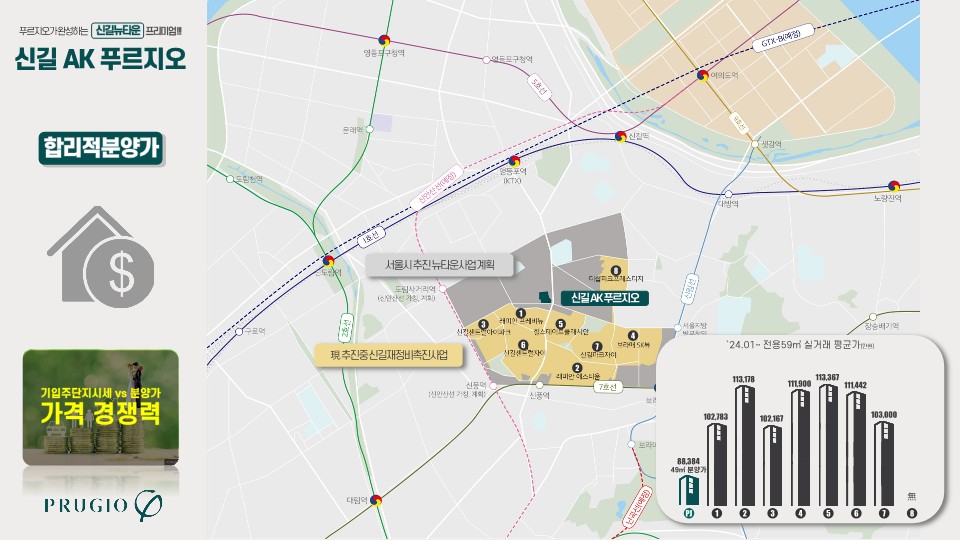Screen dimensions: 960x540
Task: Click the 現 추진중신길재정비촉진사업 yellow callout
Action: pos(388,355)
